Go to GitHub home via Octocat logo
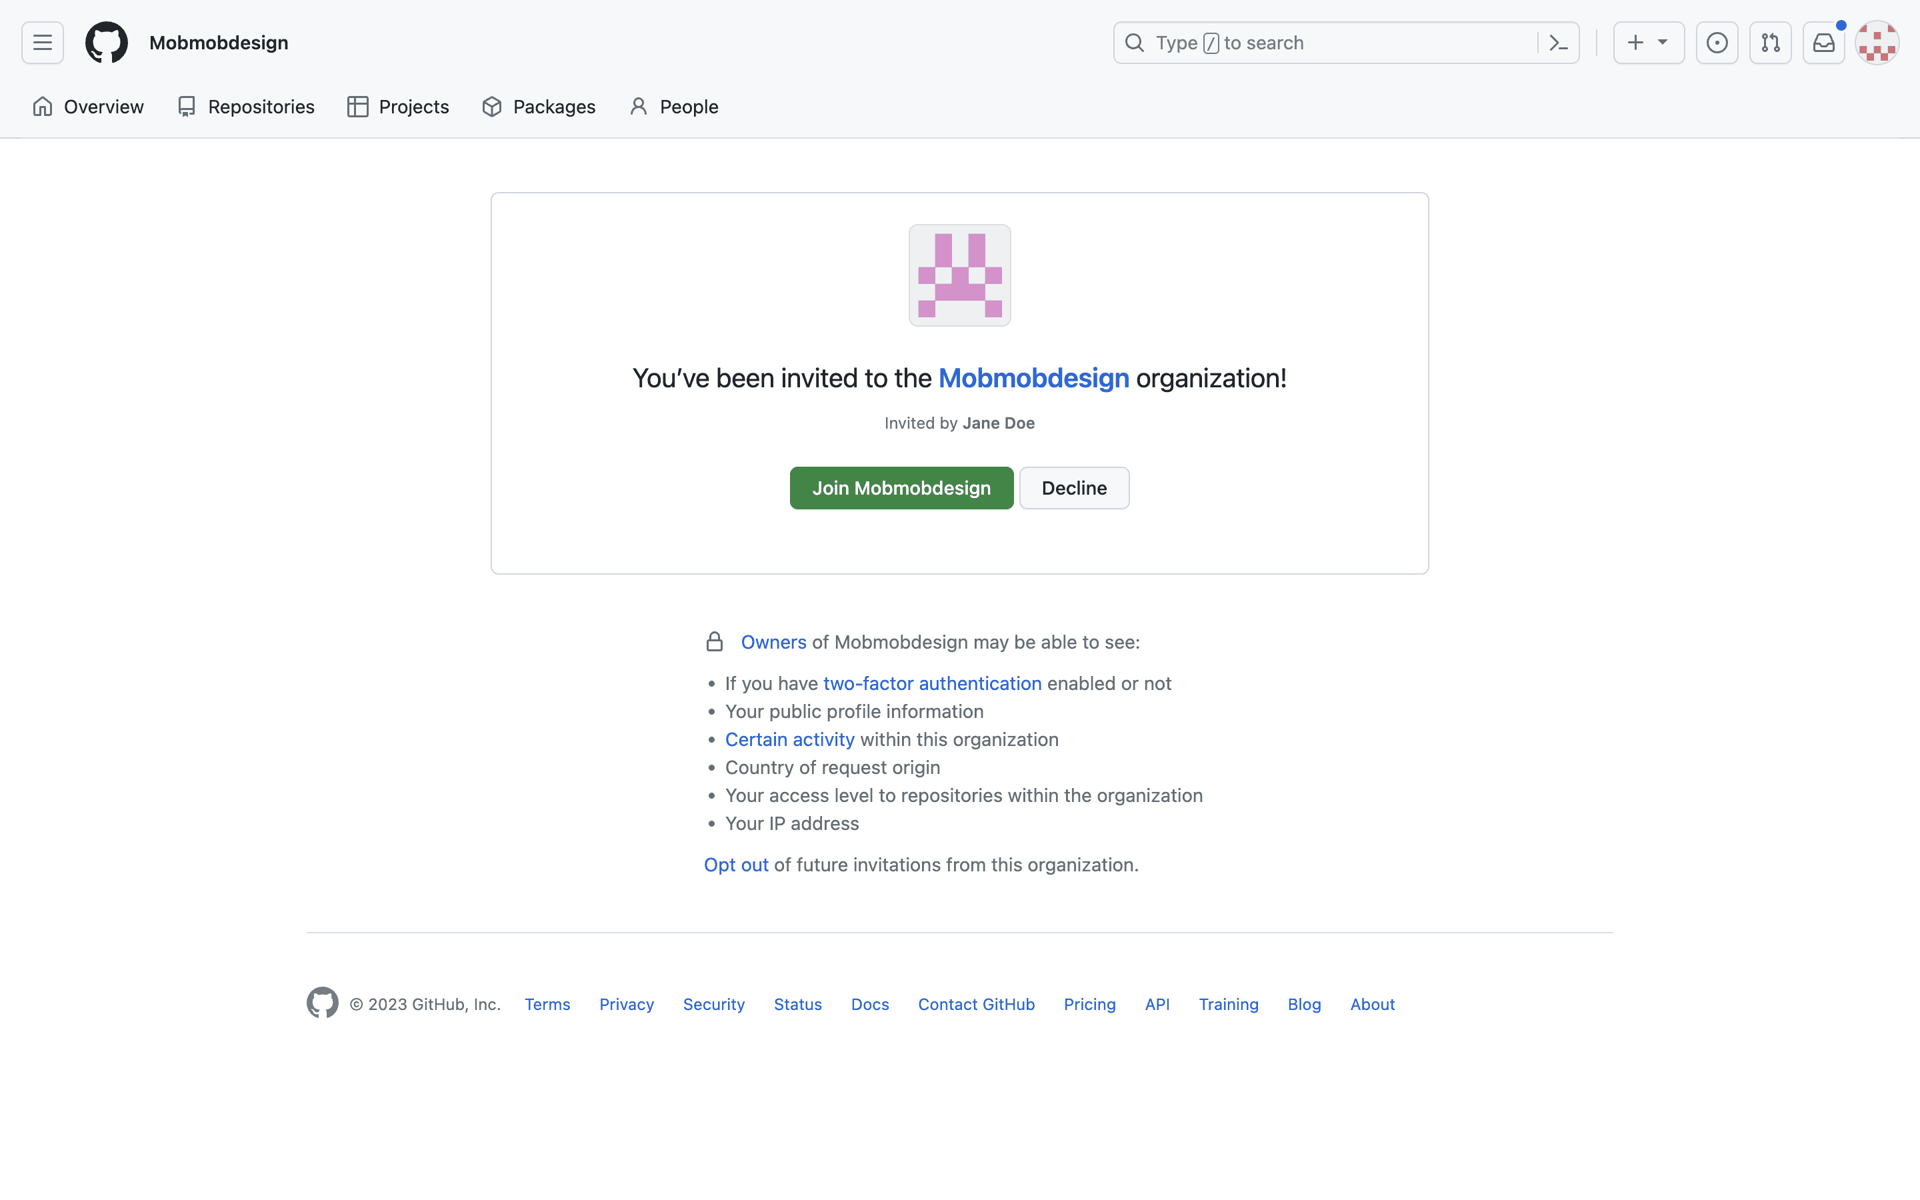This screenshot has height=1200, width=1920. (106, 43)
